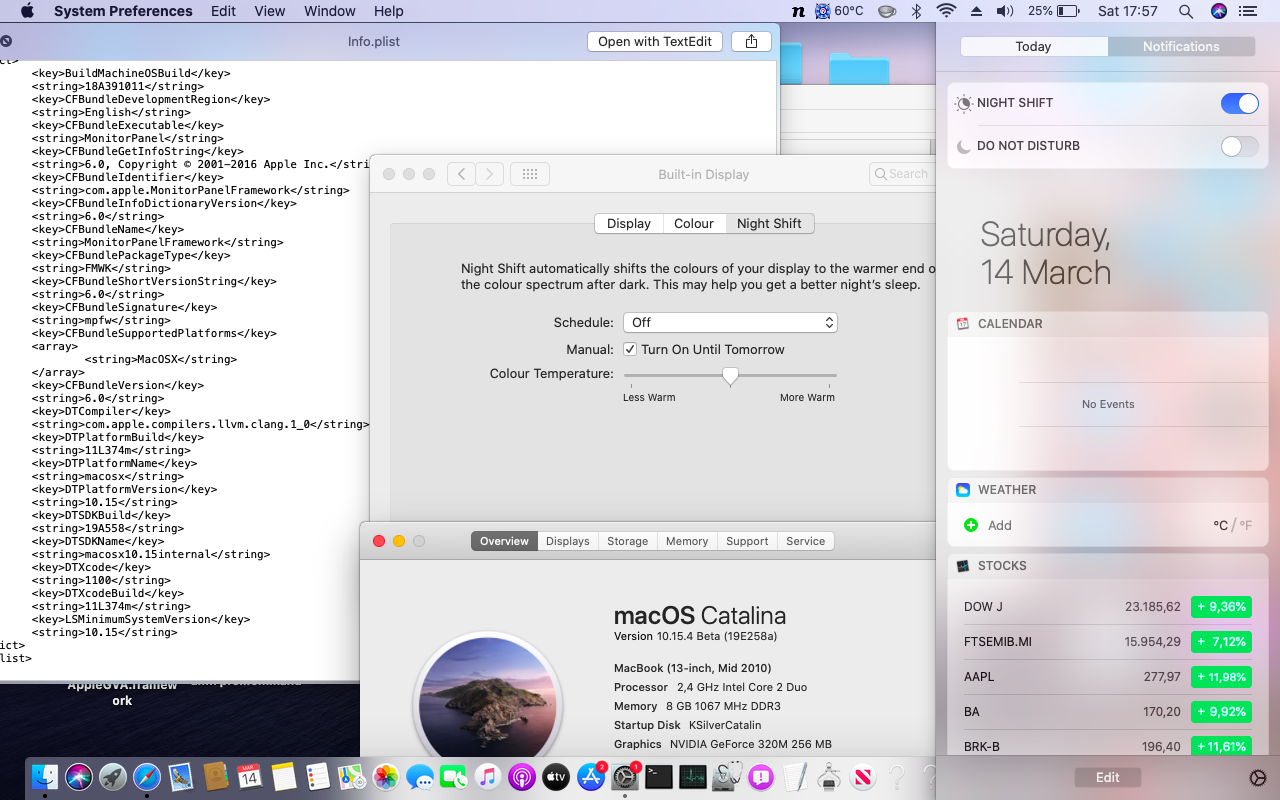
Task: Open the View menu
Action: pyautogui.click(x=270, y=11)
